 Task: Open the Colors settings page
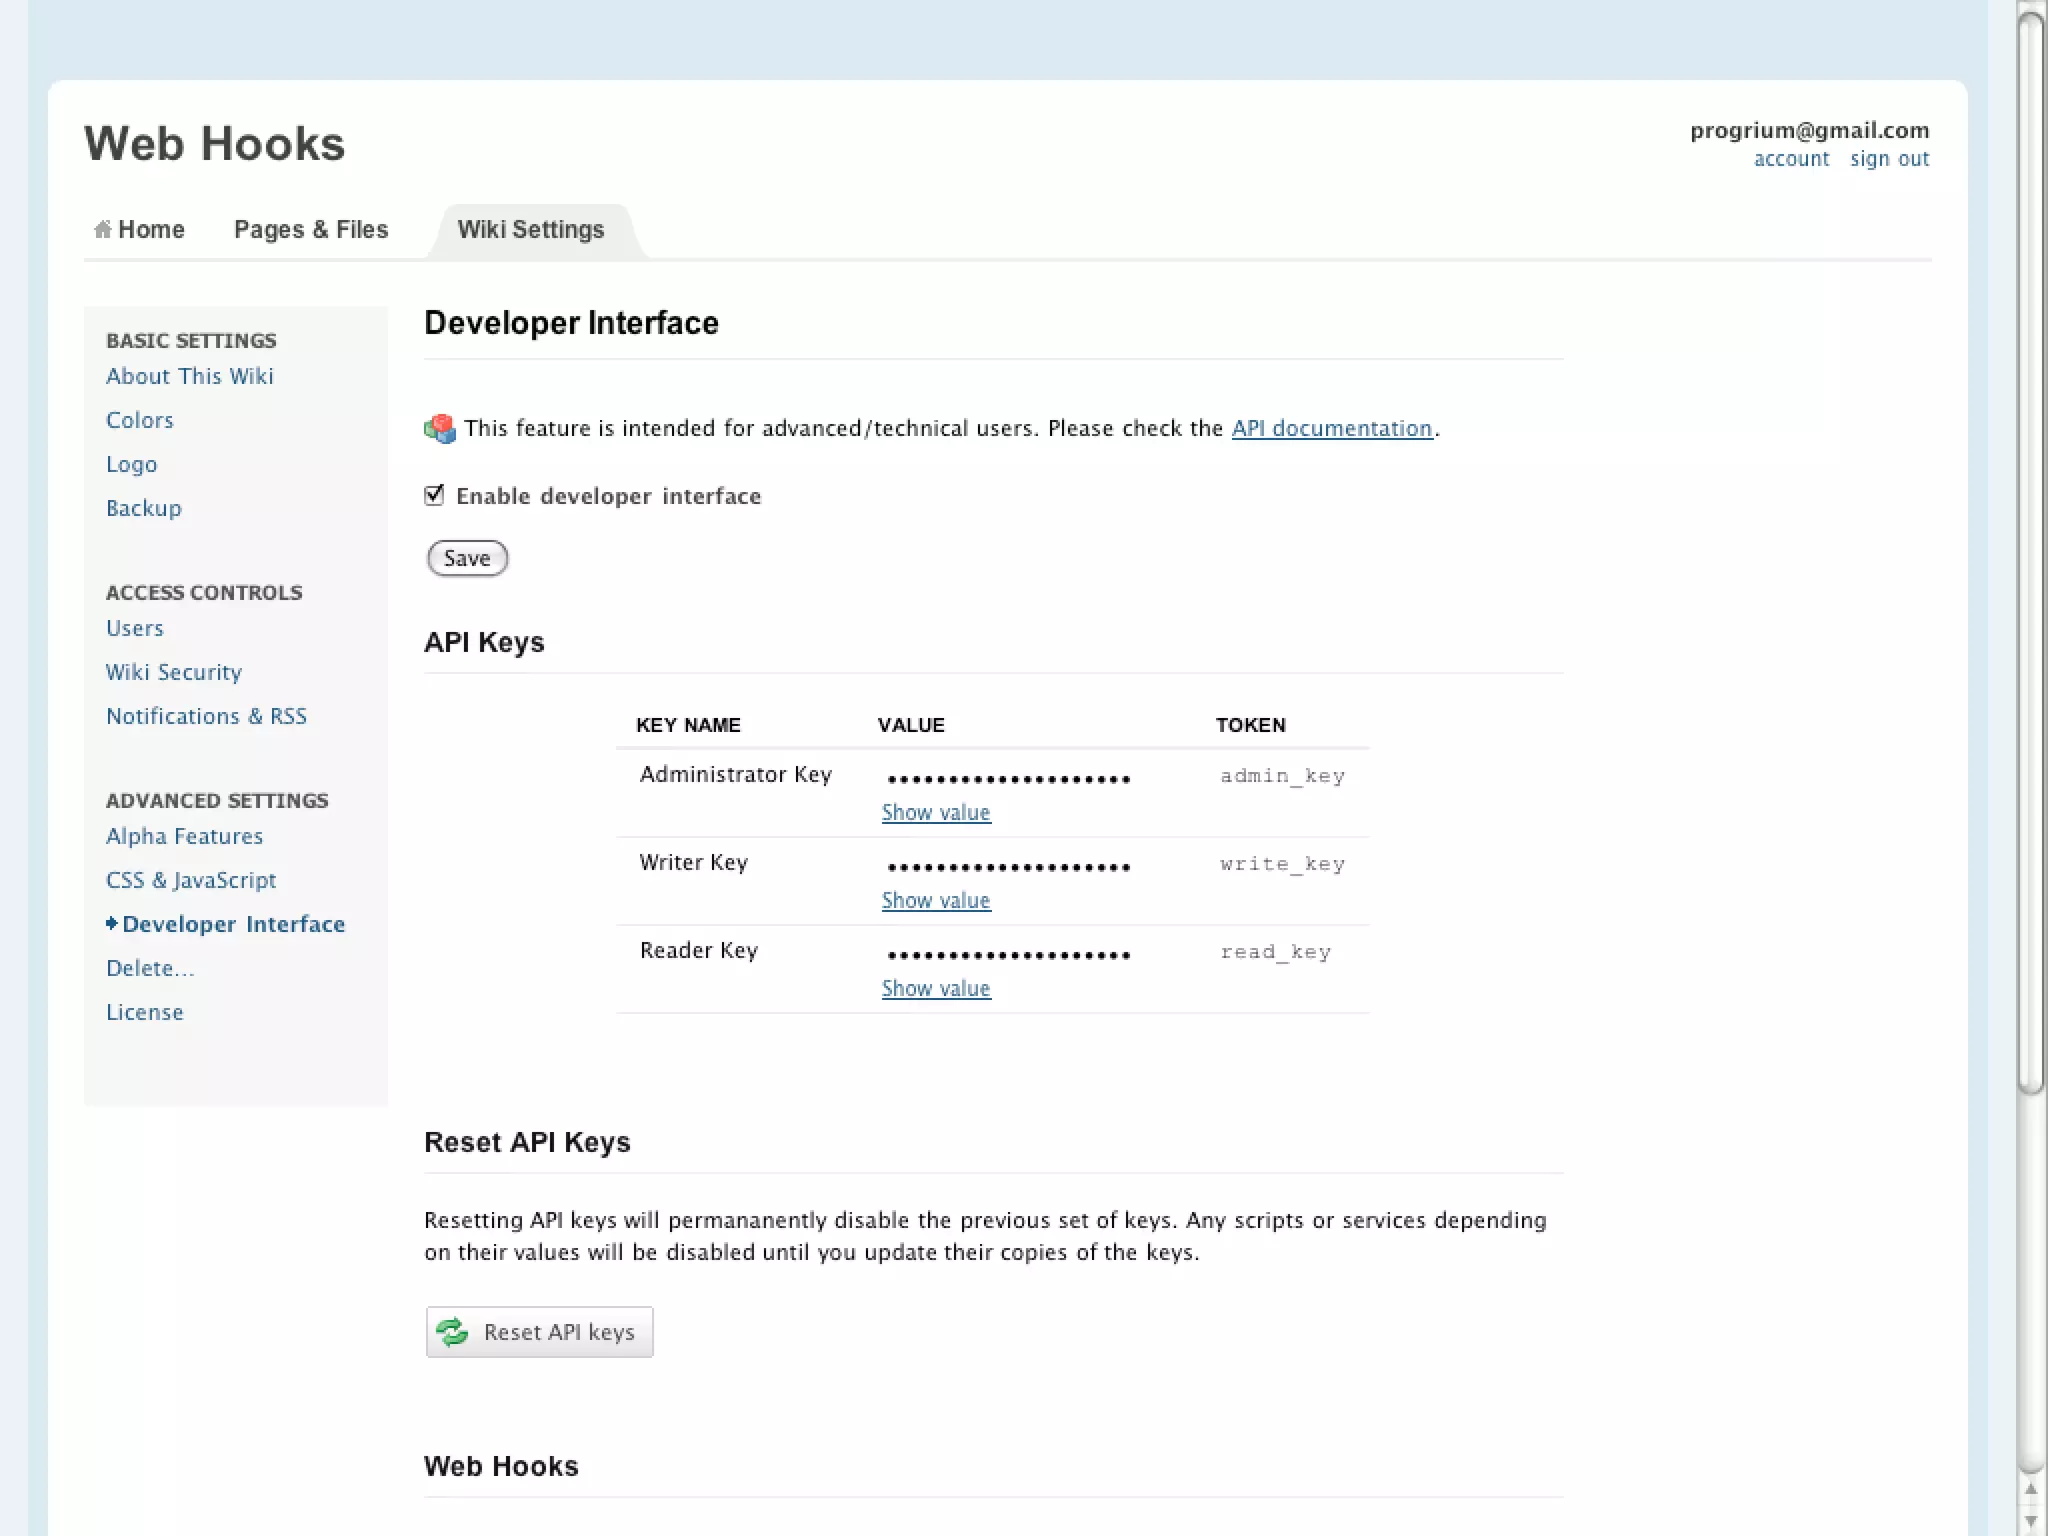pos(140,420)
